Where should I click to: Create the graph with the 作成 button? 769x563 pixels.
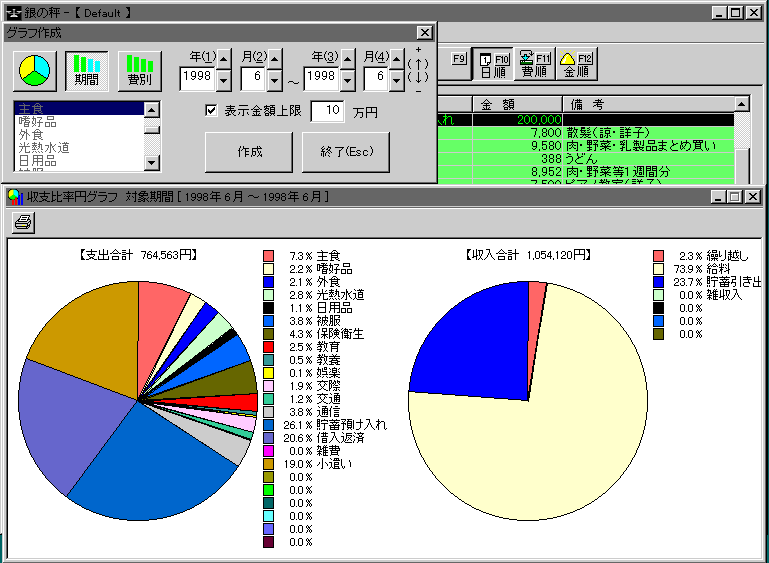pos(249,152)
